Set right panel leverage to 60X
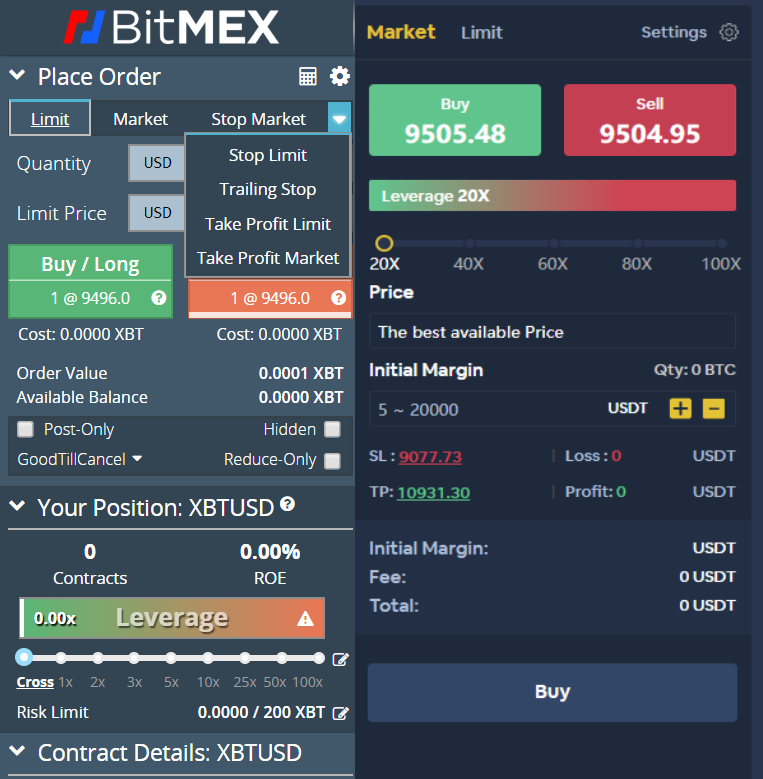The height and width of the screenshot is (779, 763). coord(553,243)
